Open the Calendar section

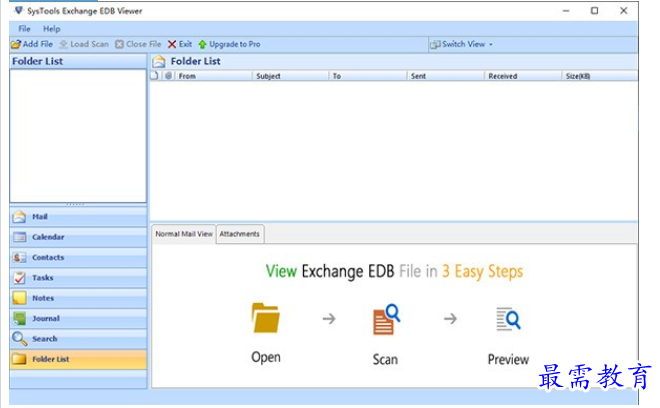point(47,237)
